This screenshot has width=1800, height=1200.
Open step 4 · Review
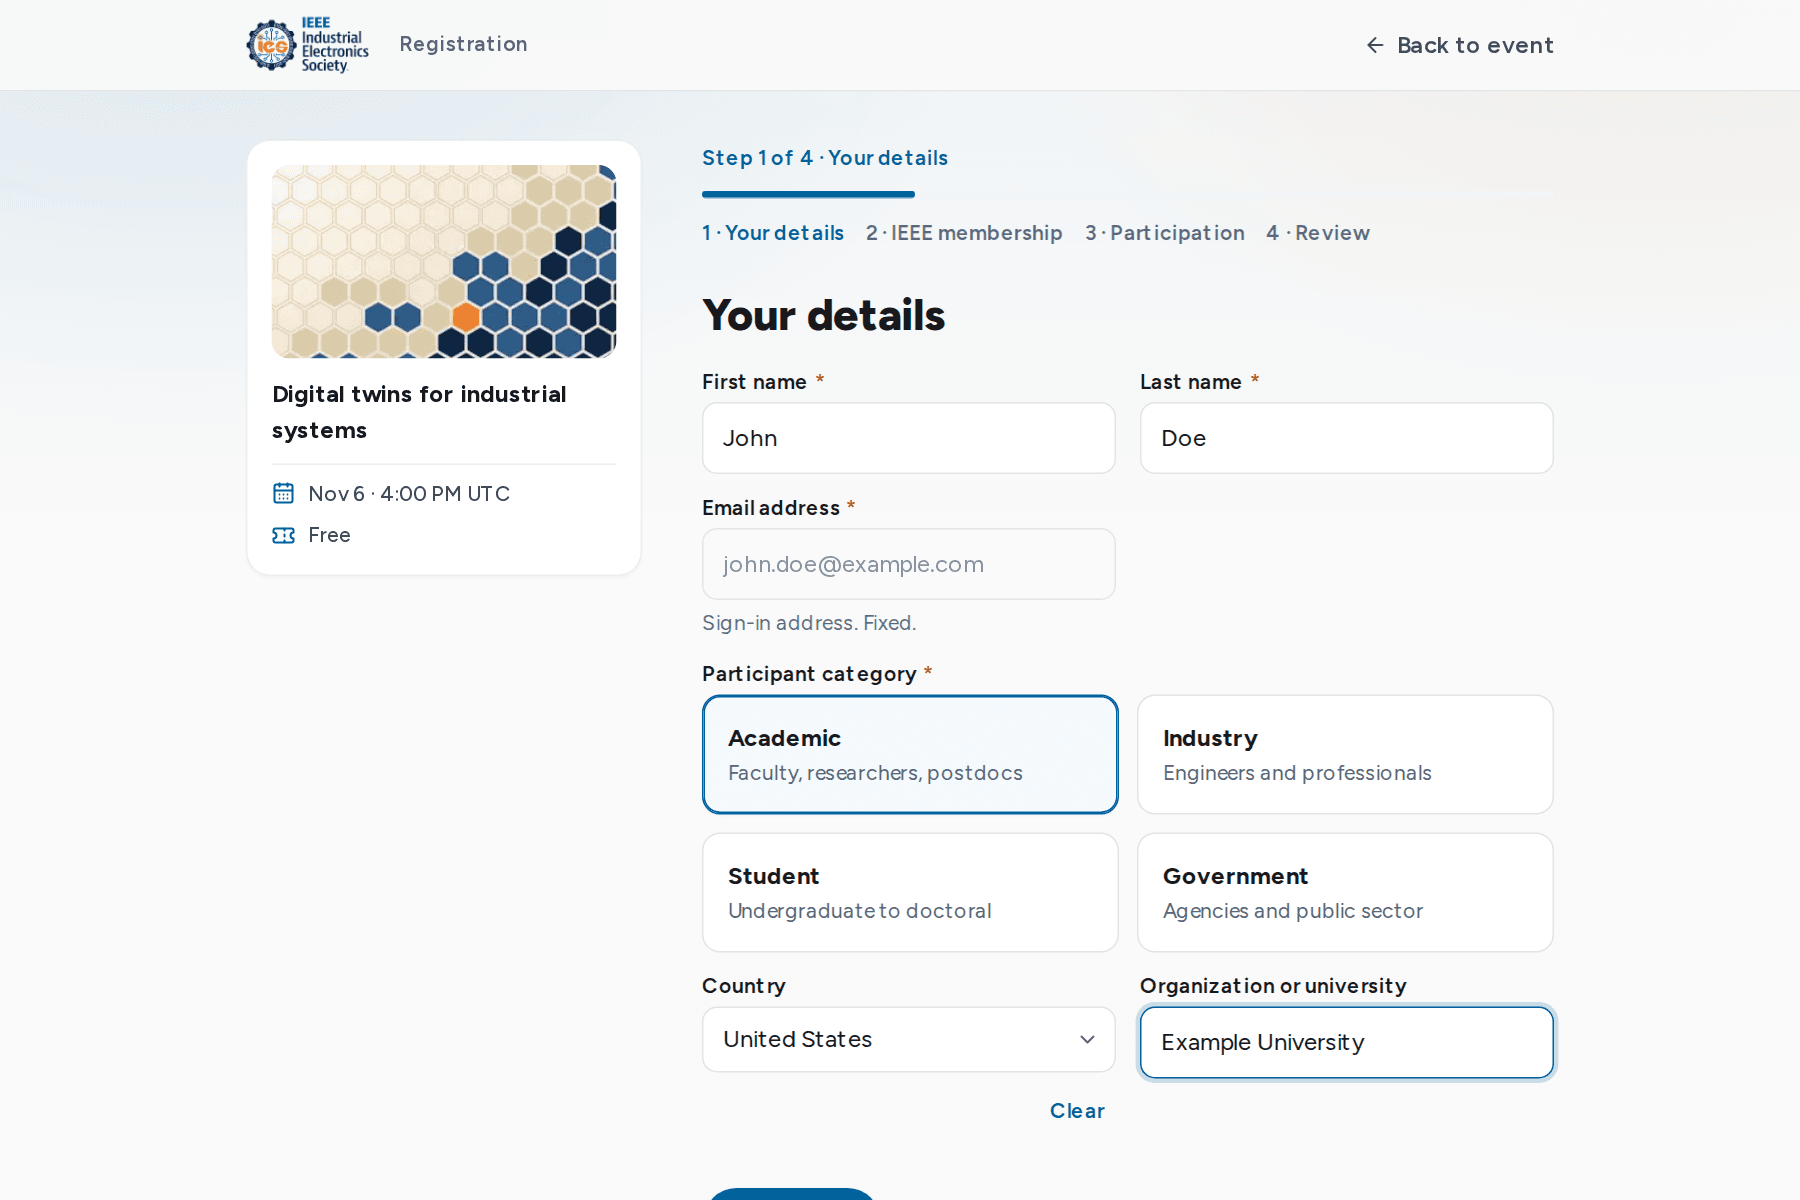tap(1318, 233)
